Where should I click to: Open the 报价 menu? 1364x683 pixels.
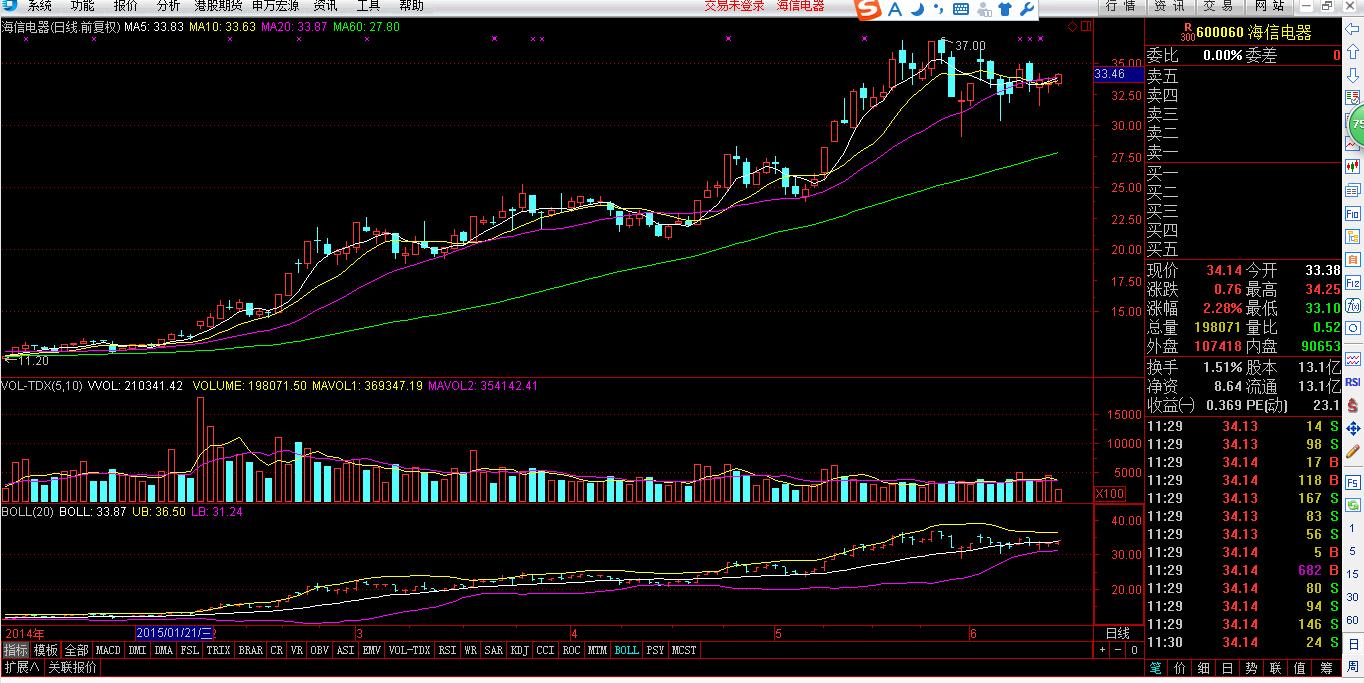126,6
